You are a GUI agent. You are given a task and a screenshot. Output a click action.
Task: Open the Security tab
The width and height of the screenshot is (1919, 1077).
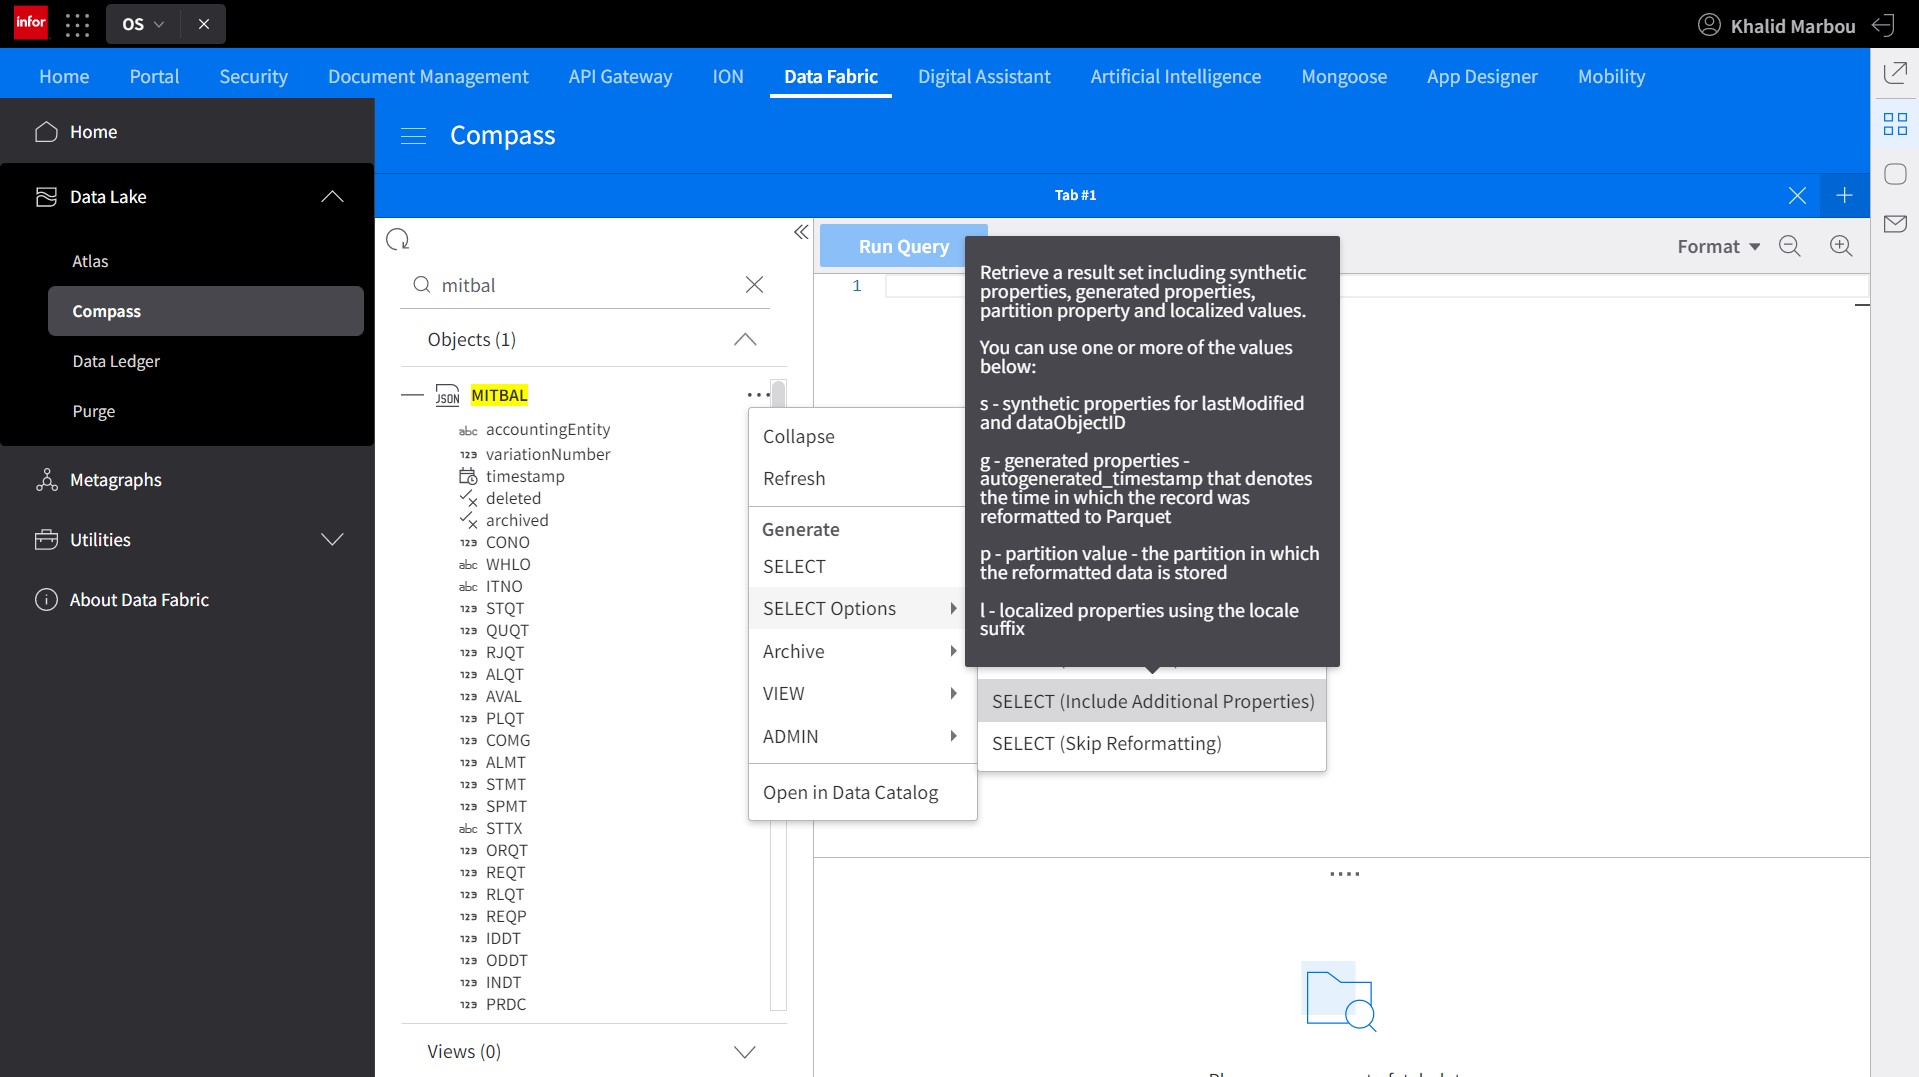click(253, 76)
